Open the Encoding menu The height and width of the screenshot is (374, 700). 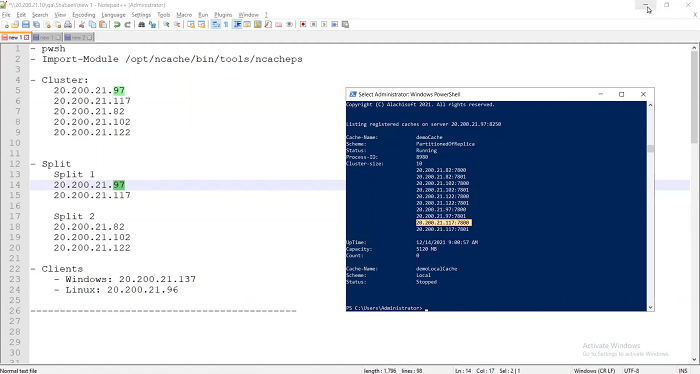(83, 15)
